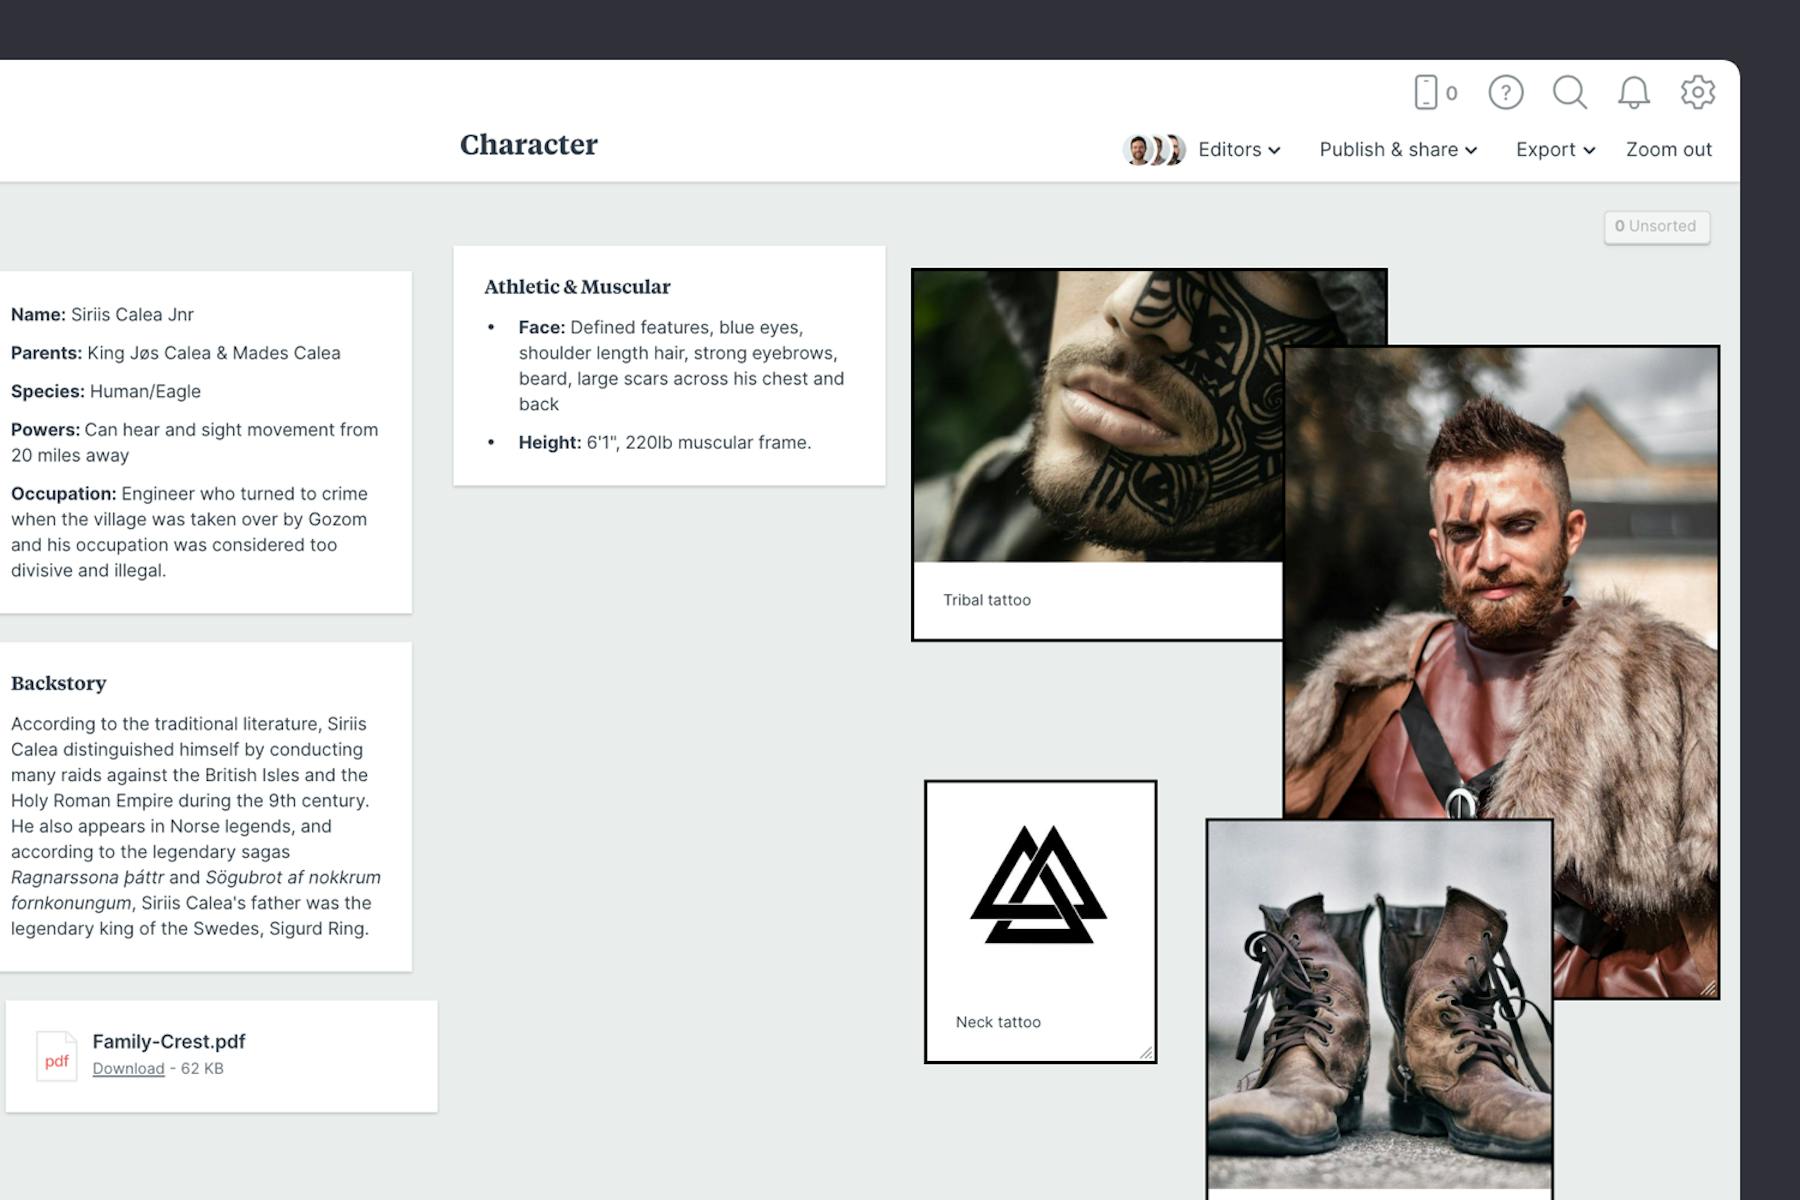
Task: Click the Character board title
Action: [x=528, y=145]
